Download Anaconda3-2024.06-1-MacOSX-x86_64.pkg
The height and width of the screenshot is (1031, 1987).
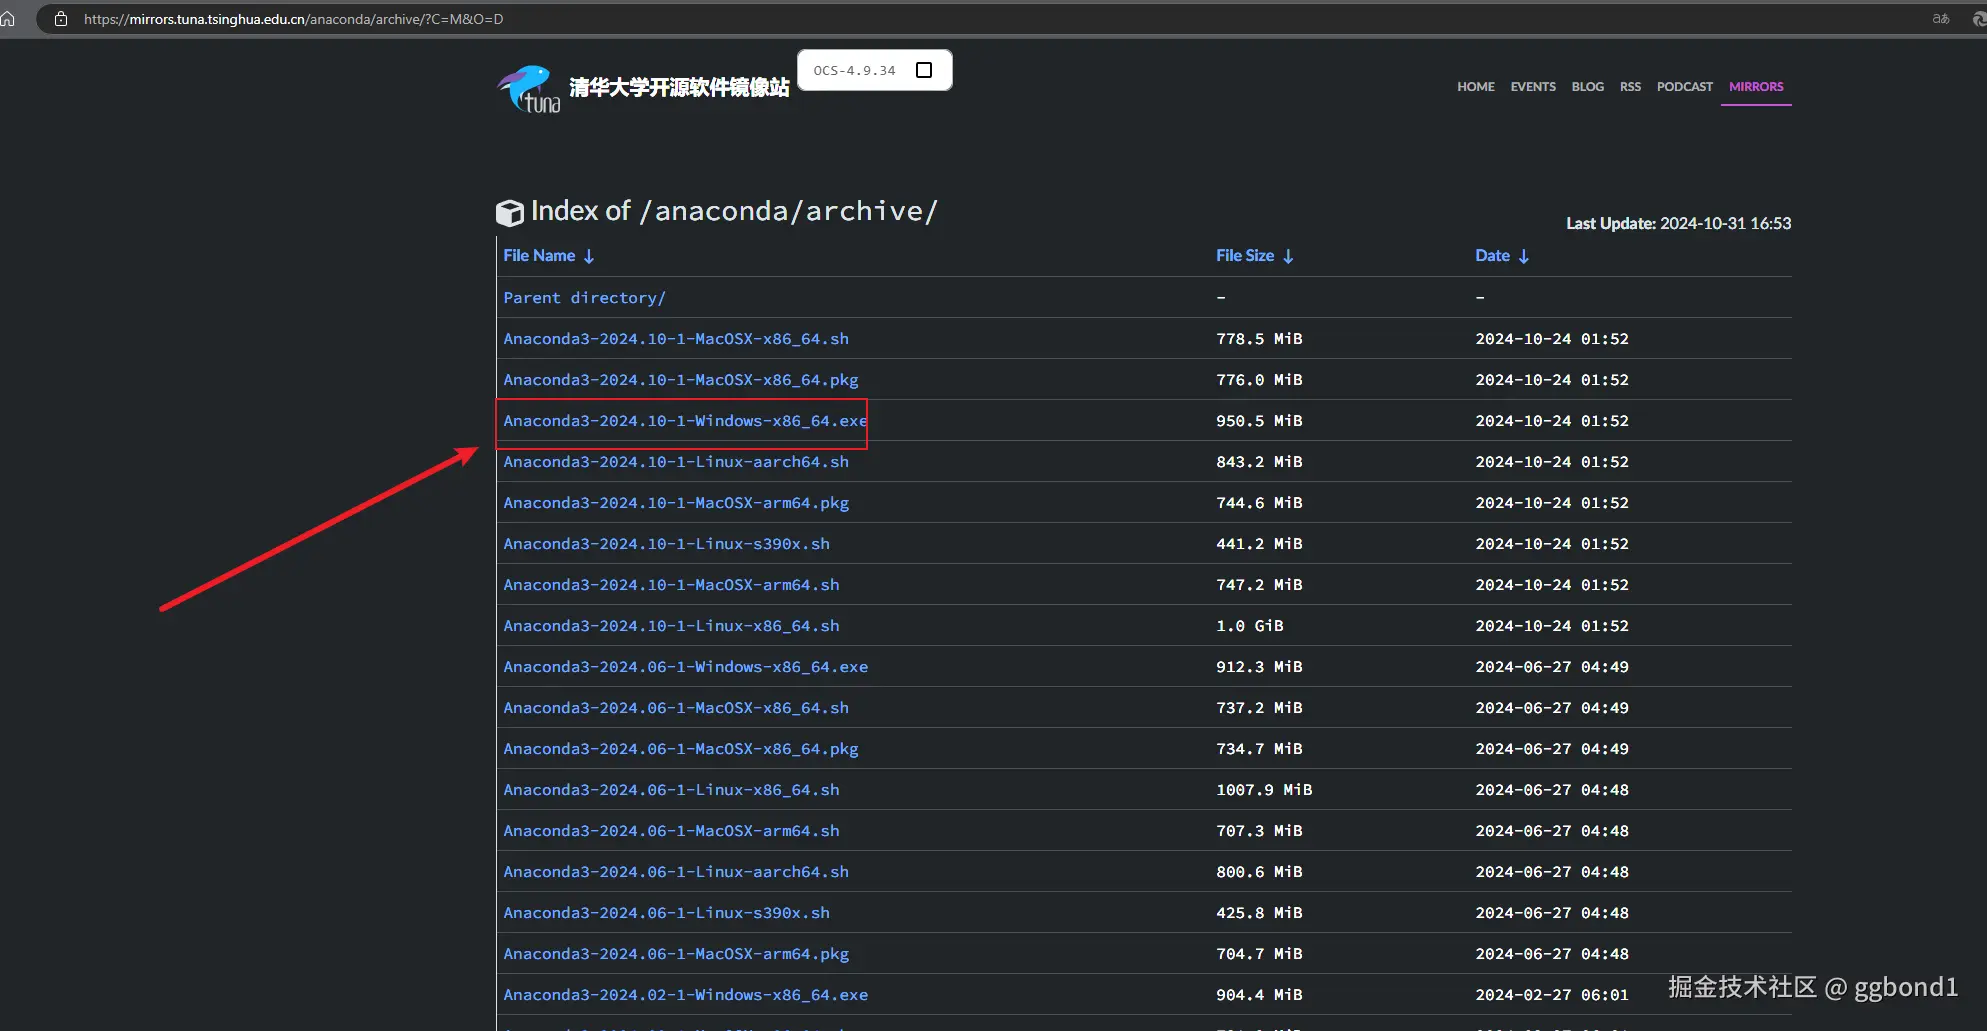(681, 749)
